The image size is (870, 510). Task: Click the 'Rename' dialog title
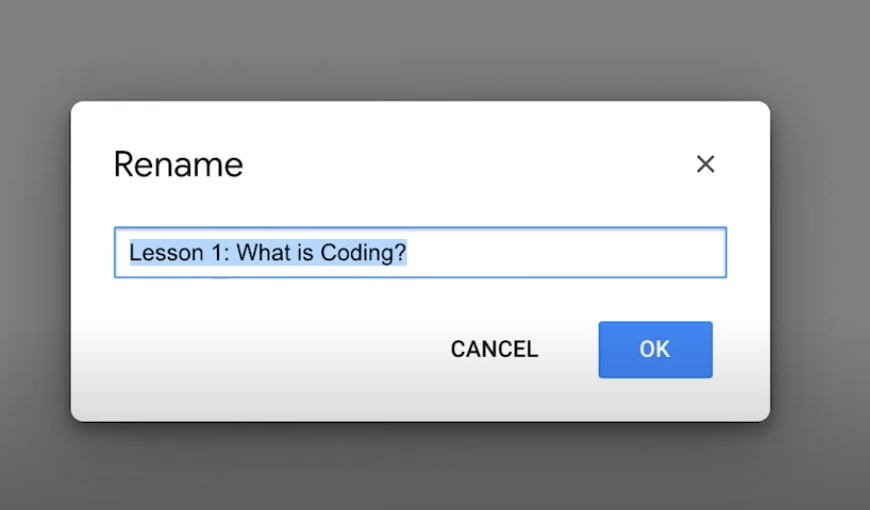(x=178, y=164)
